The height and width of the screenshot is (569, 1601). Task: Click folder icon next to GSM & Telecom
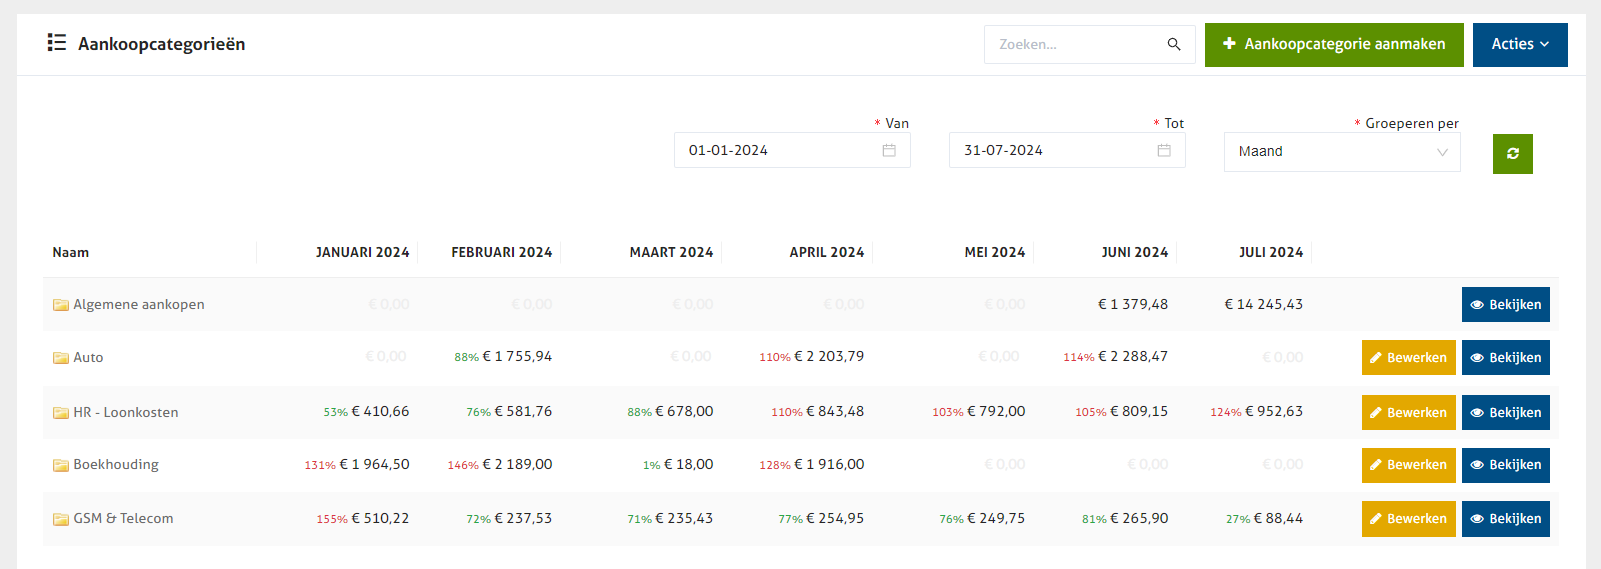pyautogui.click(x=61, y=519)
